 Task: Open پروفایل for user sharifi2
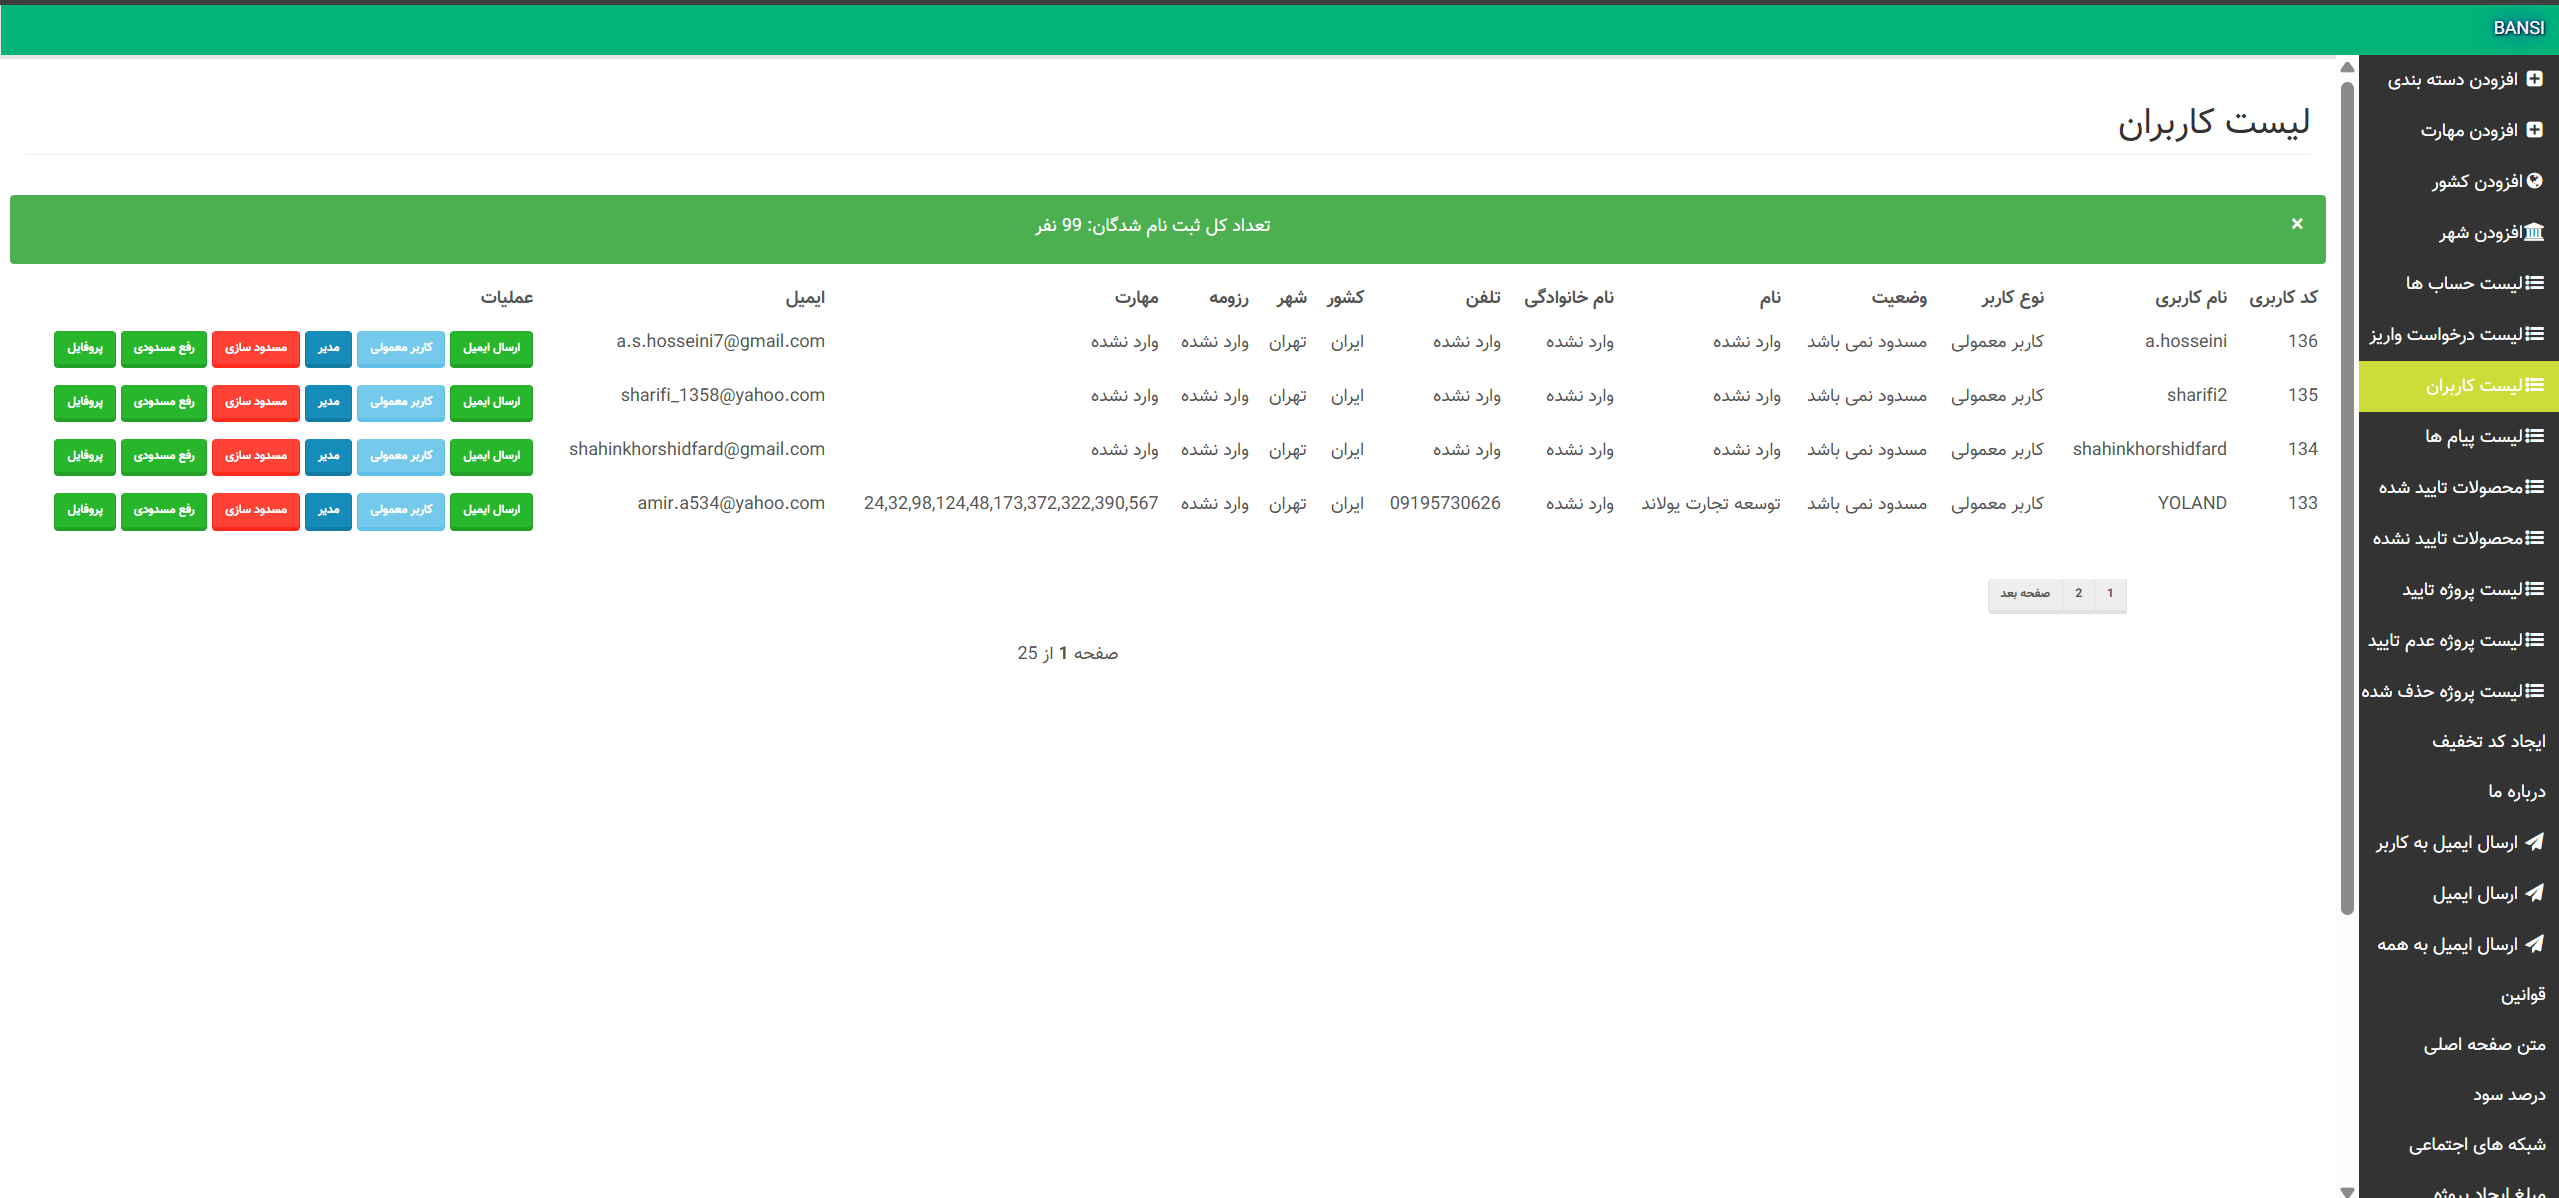[x=85, y=402]
